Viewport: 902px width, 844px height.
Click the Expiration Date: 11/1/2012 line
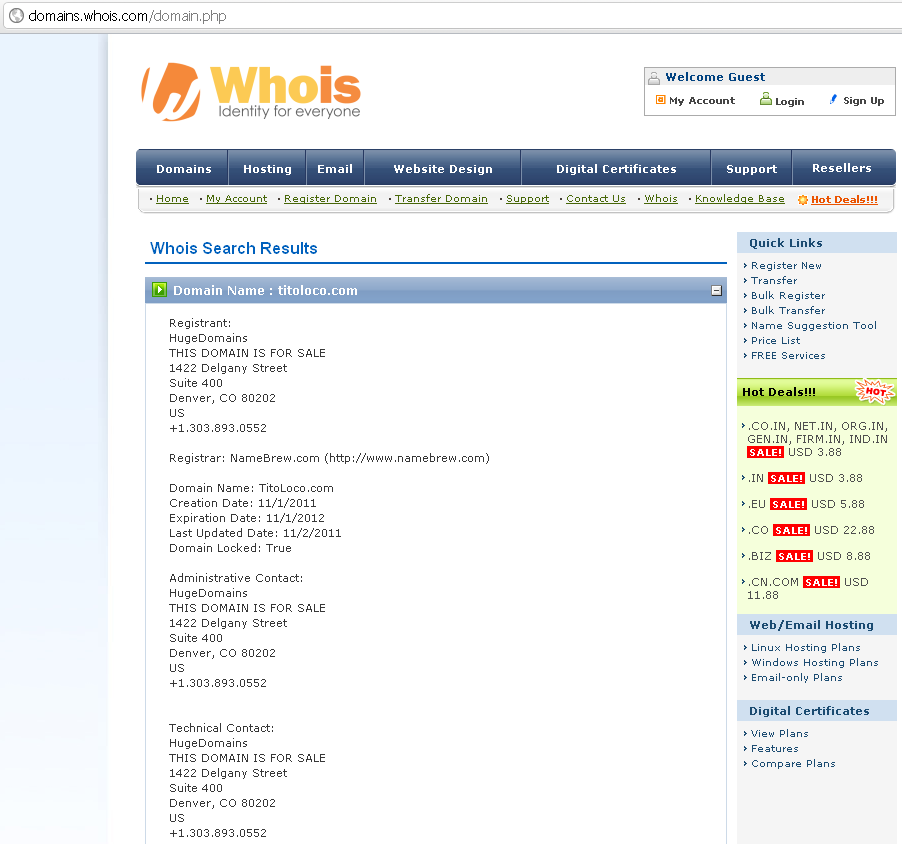point(247,518)
